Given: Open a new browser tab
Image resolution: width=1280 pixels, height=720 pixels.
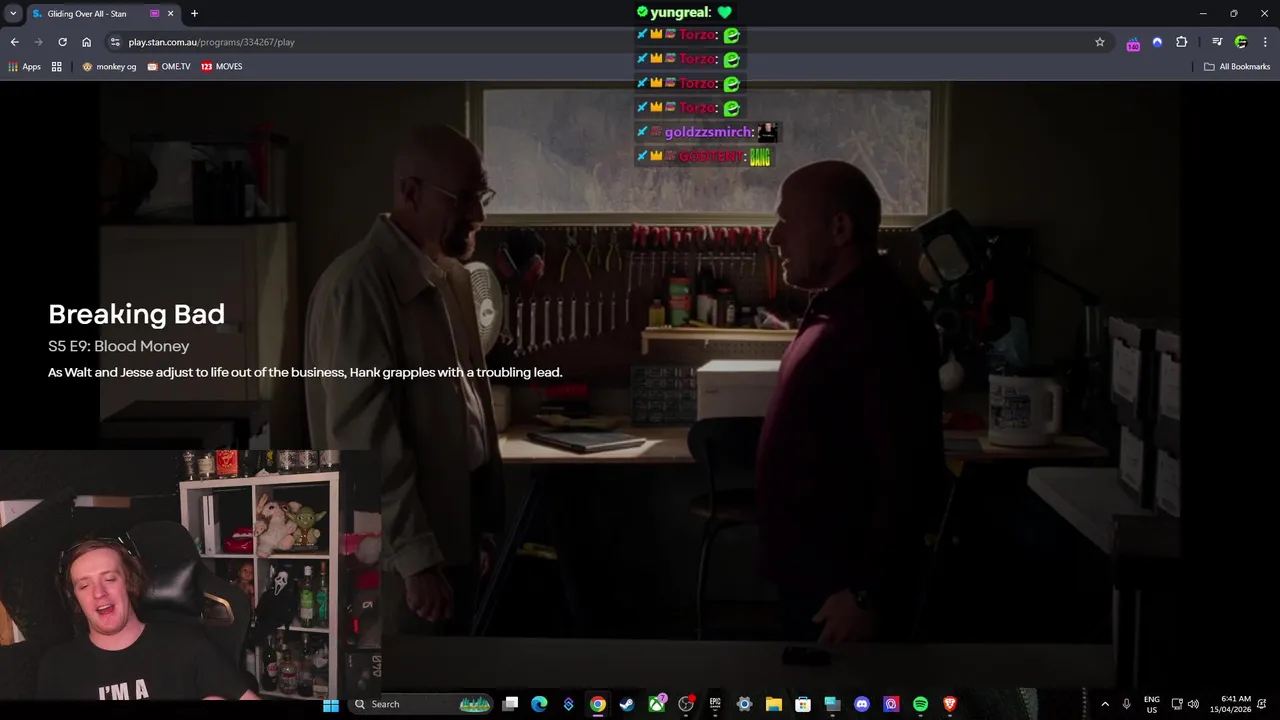Looking at the screenshot, I should tap(194, 14).
